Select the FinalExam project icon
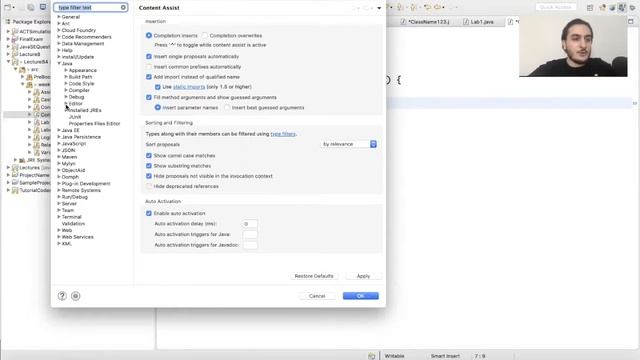 pyautogui.click(x=15, y=39)
